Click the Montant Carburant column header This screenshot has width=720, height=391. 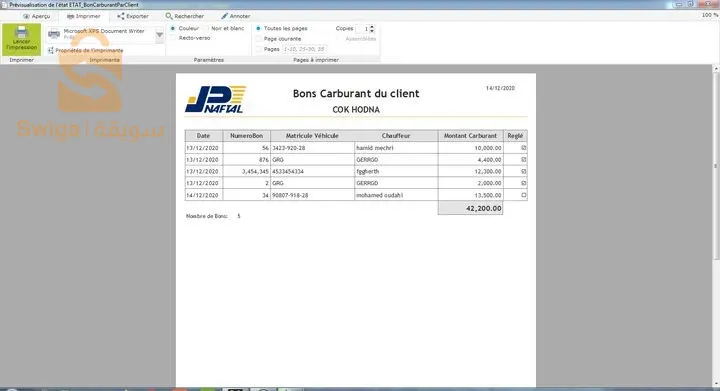[x=470, y=136]
